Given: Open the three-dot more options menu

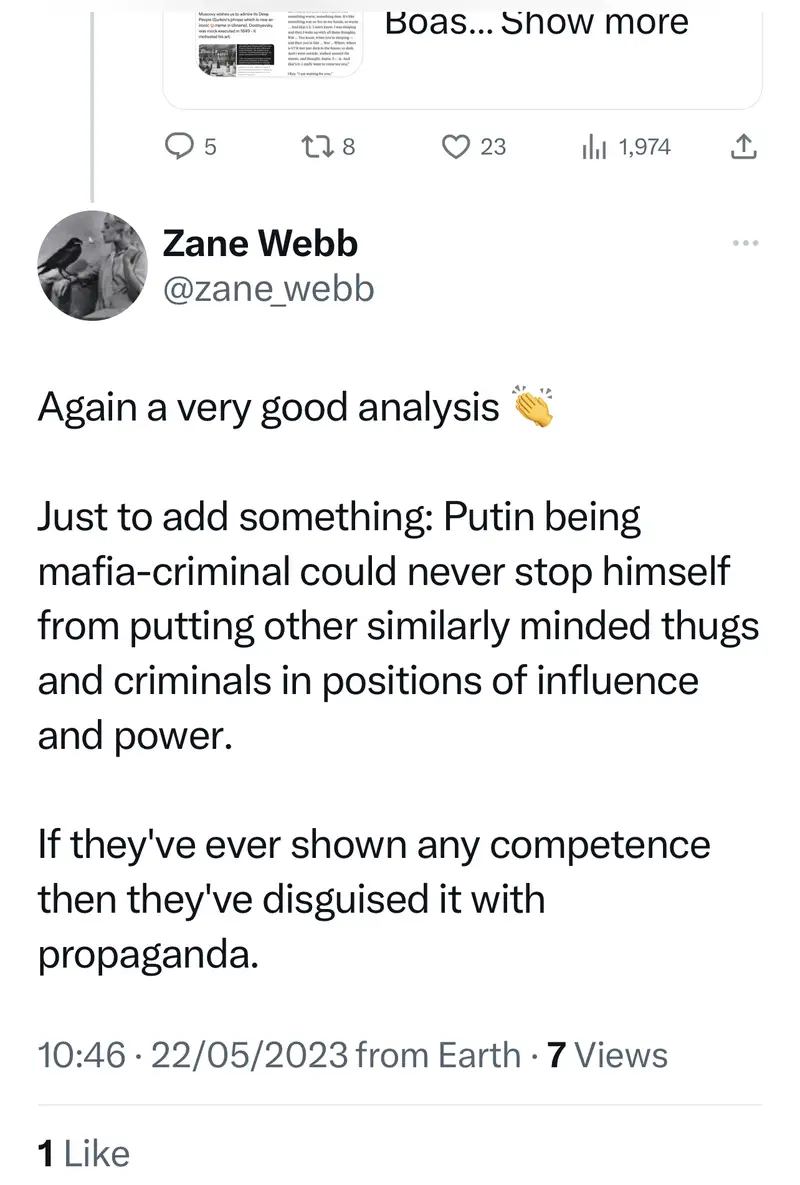Looking at the screenshot, I should [745, 243].
